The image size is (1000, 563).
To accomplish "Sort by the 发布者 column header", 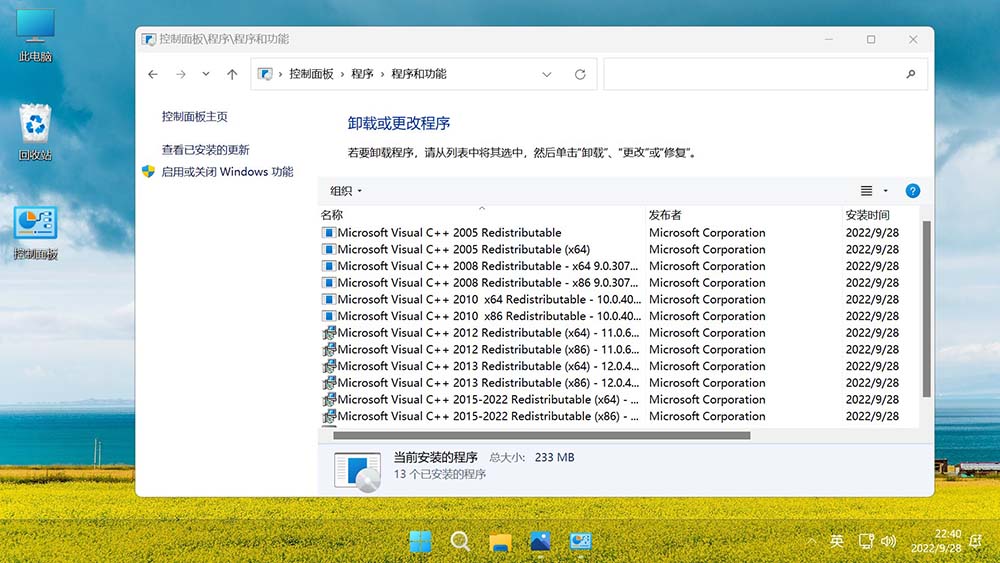I will click(665, 215).
